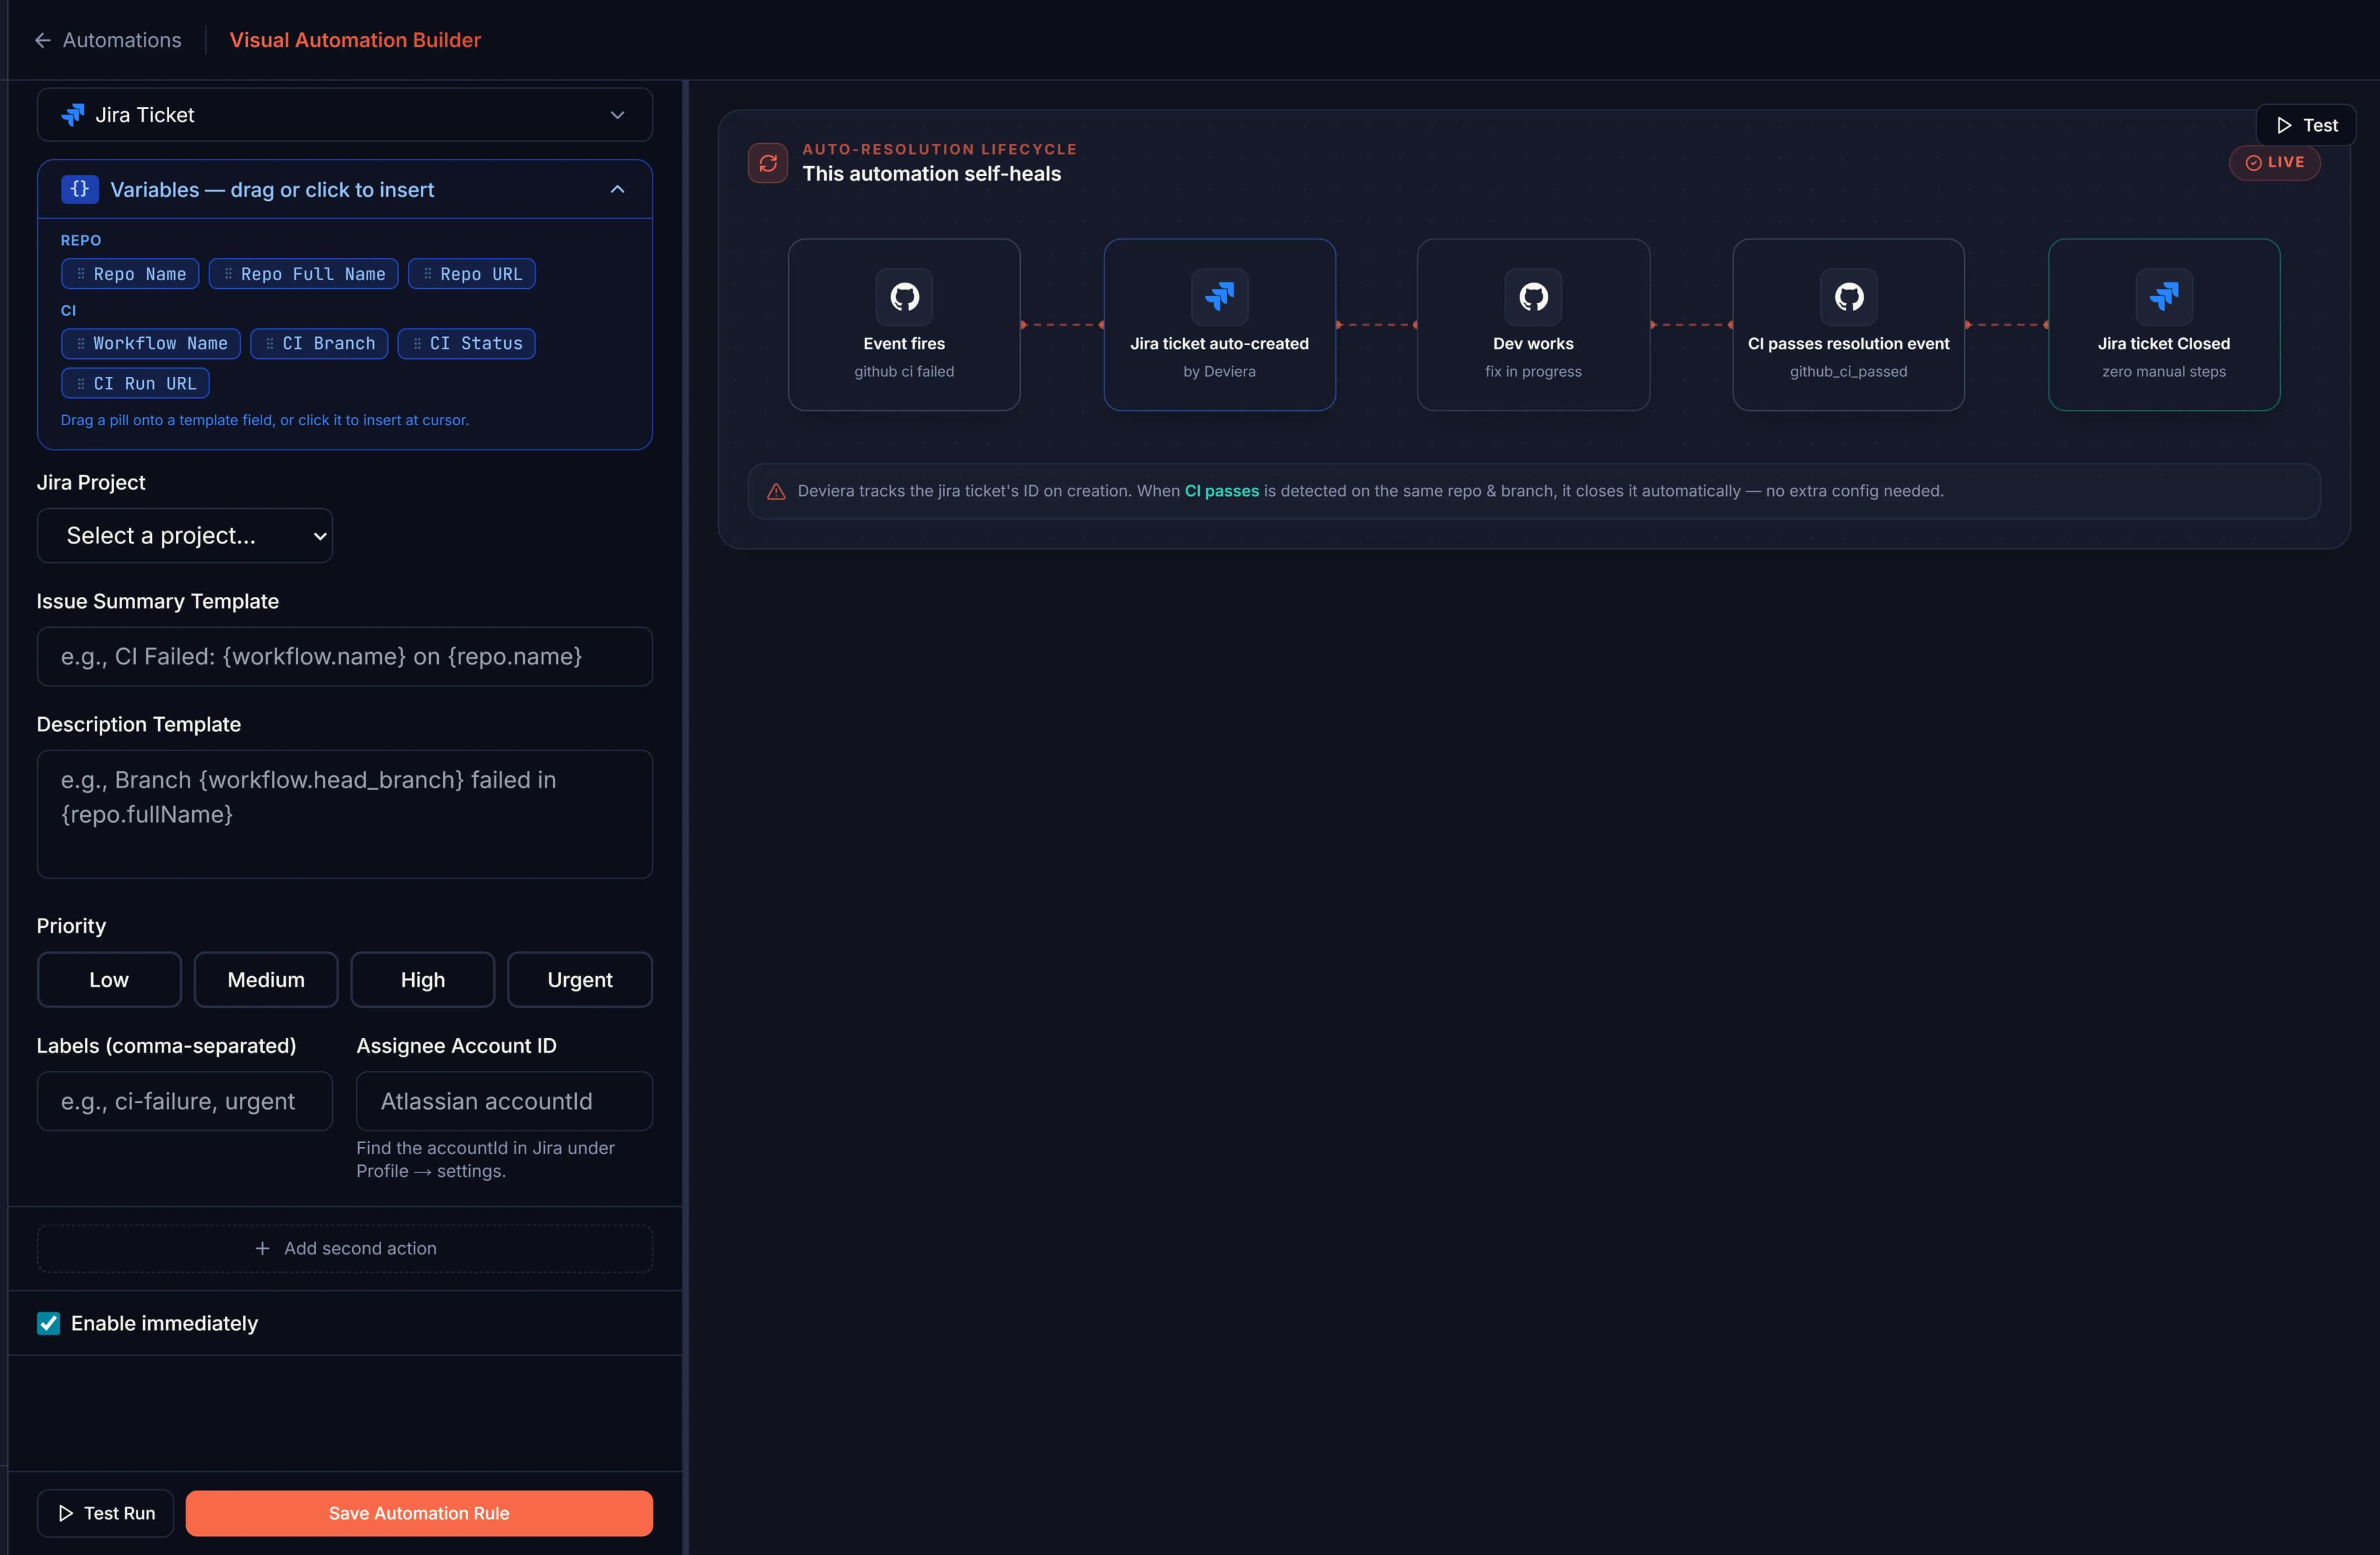
Task: Click 'fix in progress' caption
Action: point(1533,371)
